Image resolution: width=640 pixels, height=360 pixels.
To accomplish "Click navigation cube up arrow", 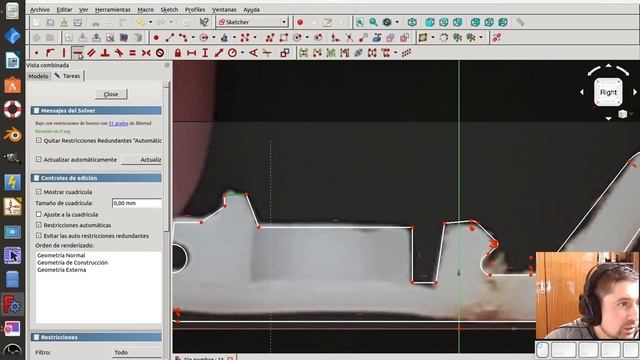I will (x=608, y=65).
